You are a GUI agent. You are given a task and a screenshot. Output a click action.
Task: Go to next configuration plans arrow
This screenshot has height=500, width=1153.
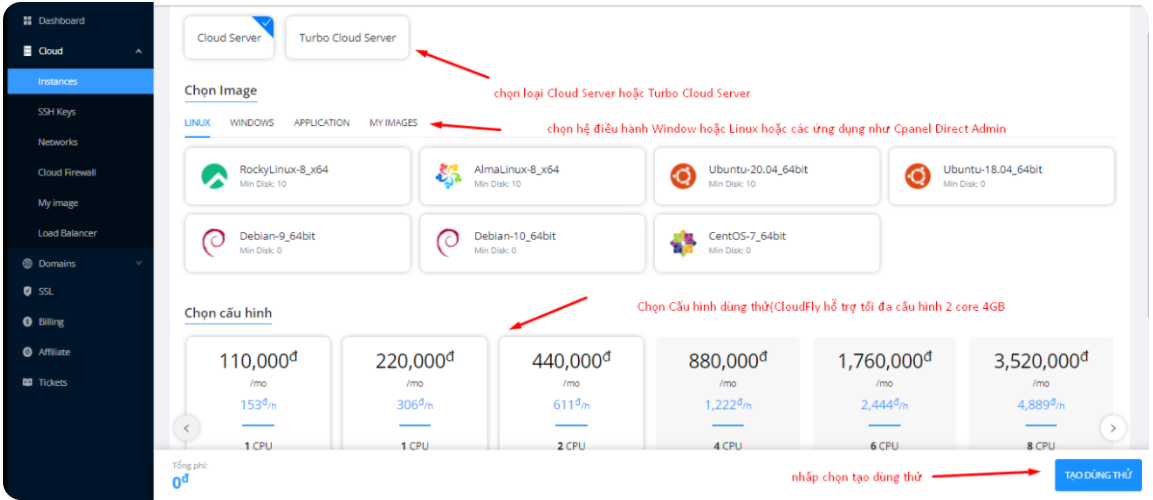point(1113,427)
